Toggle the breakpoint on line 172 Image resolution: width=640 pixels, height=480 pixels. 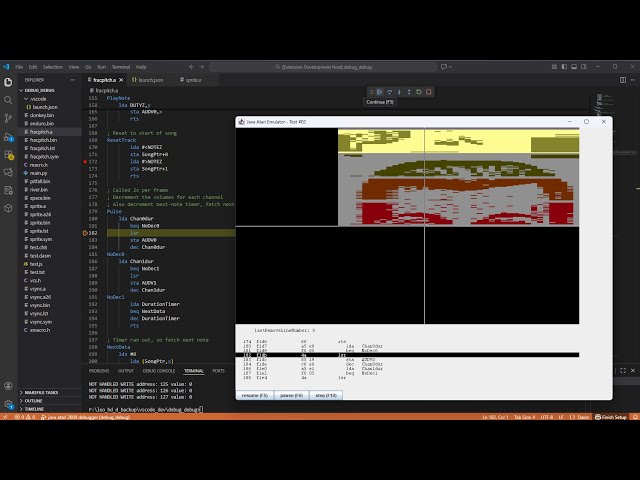pyautogui.click(x=85, y=162)
